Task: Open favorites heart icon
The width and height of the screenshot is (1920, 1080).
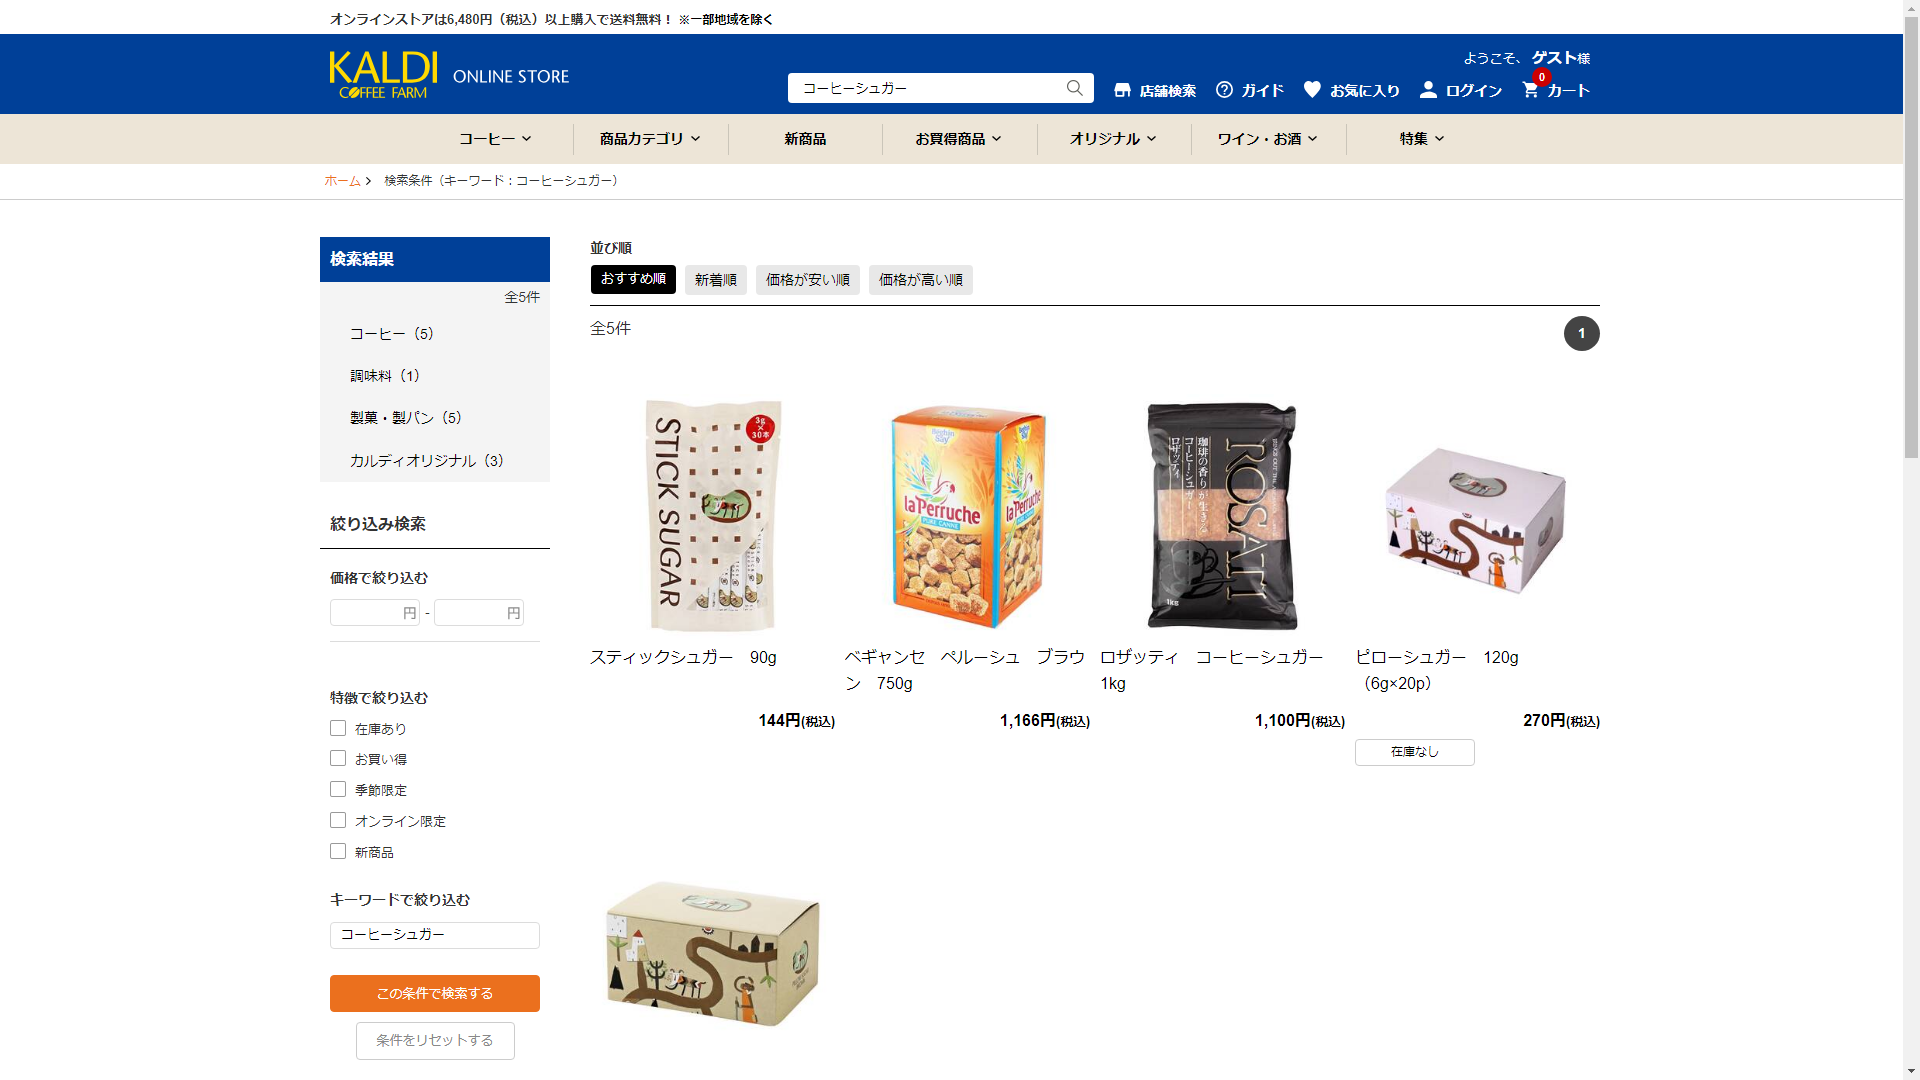Action: 1312,90
